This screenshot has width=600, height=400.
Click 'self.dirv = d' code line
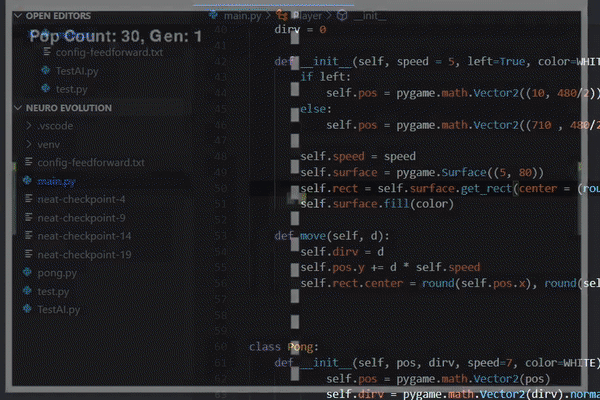tap(342, 252)
